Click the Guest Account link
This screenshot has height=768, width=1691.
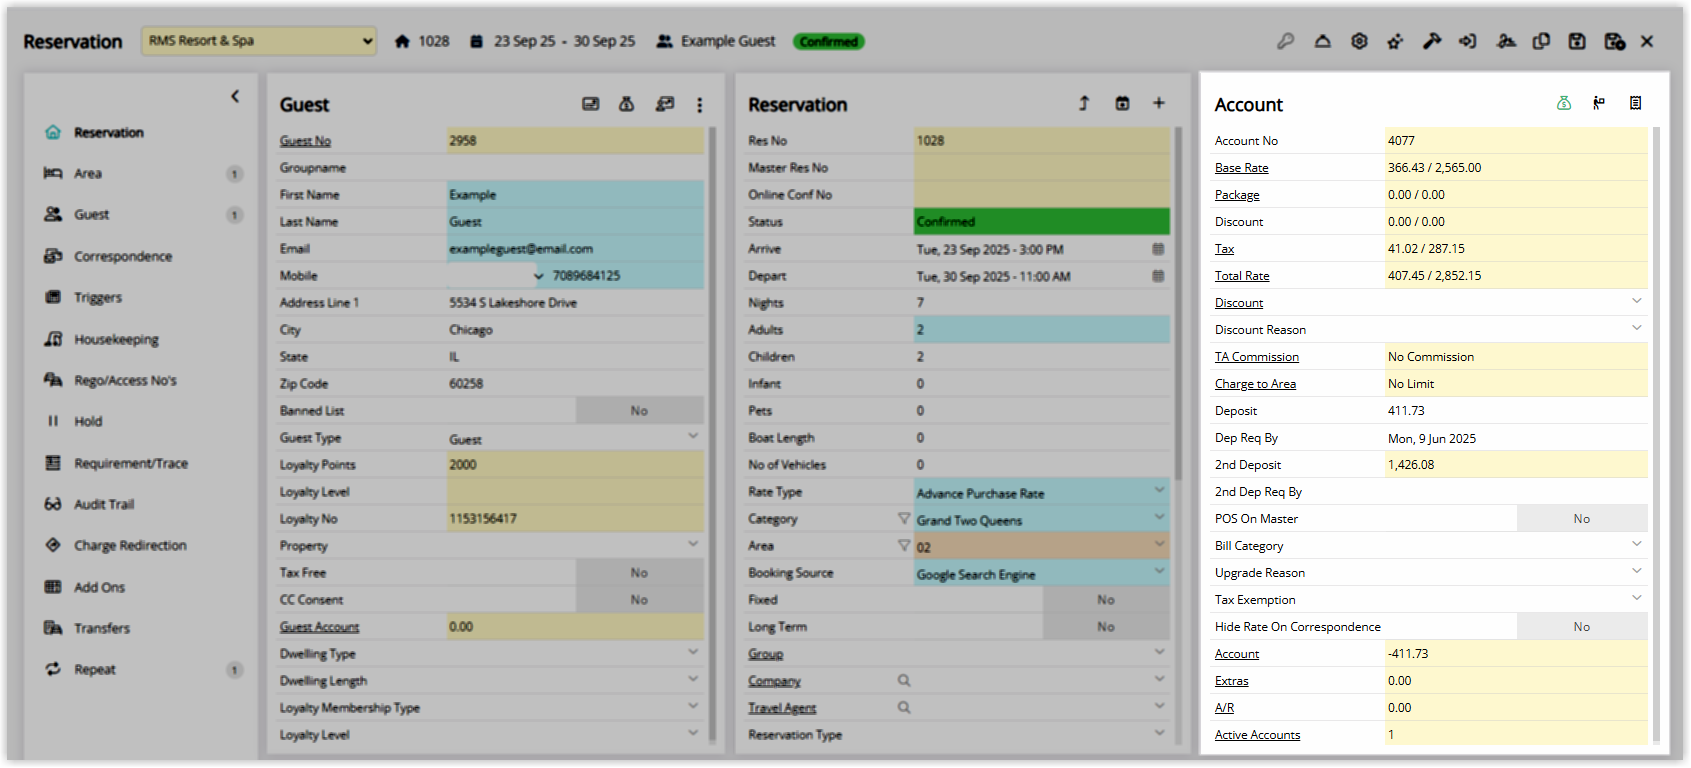pos(319,627)
